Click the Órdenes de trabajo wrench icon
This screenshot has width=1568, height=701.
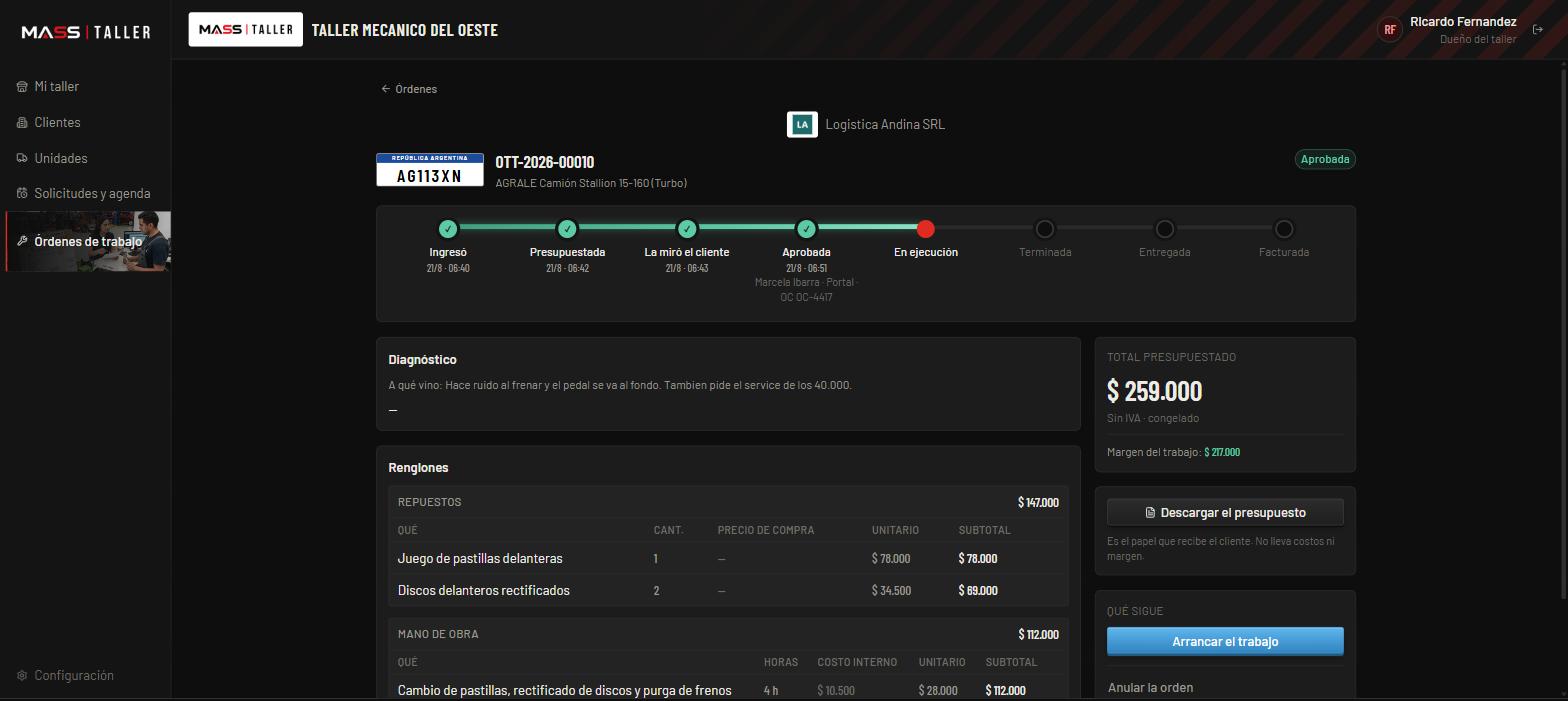coord(22,241)
